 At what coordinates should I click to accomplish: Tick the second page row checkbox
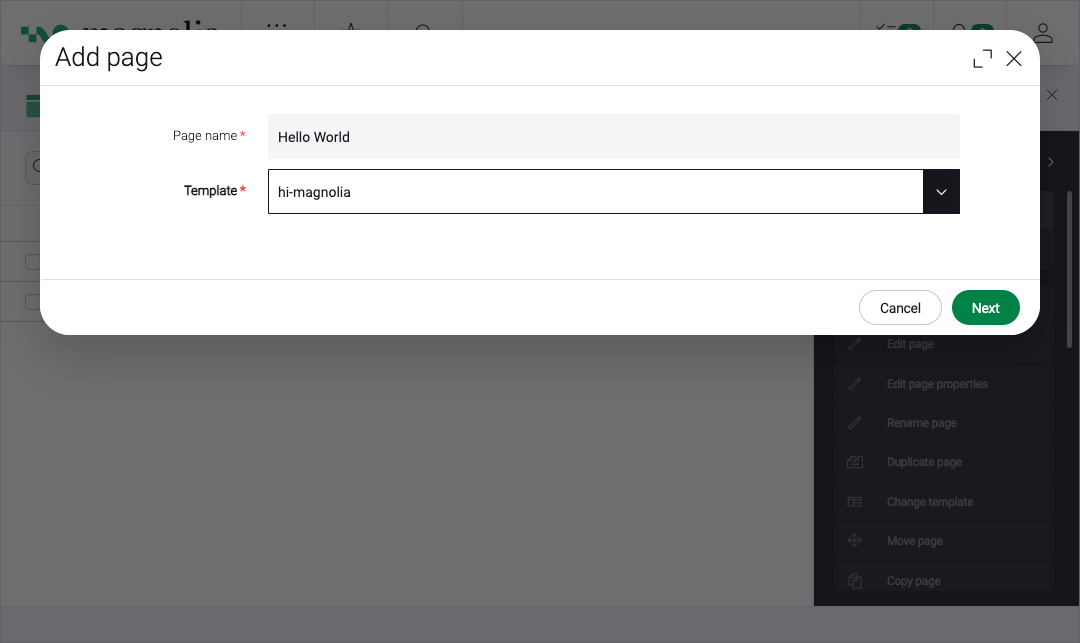pos(32,302)
